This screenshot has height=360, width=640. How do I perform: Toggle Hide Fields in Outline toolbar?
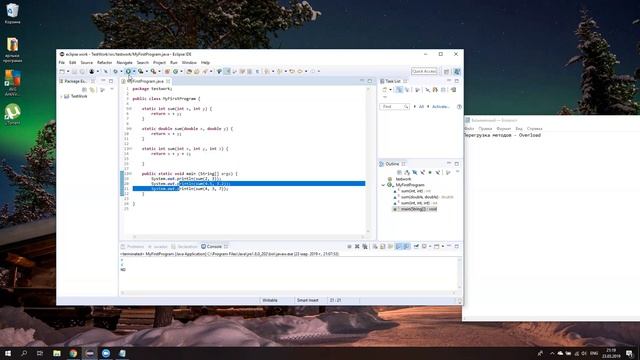click(415, 172)
